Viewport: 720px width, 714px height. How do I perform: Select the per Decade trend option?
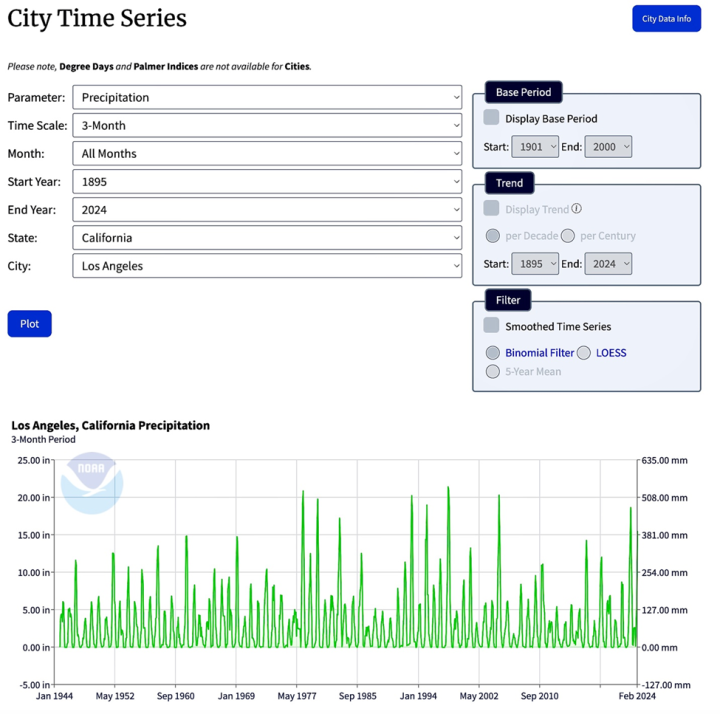click(492, 236)
